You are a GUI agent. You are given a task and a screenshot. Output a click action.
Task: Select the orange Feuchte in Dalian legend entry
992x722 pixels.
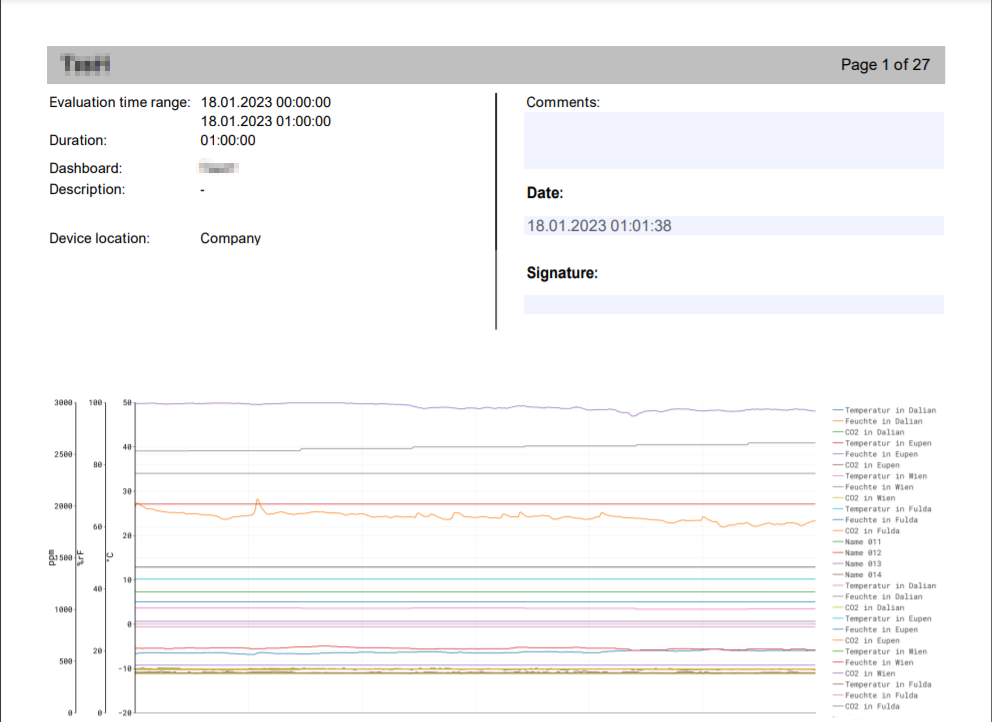(x=883, y=421)
